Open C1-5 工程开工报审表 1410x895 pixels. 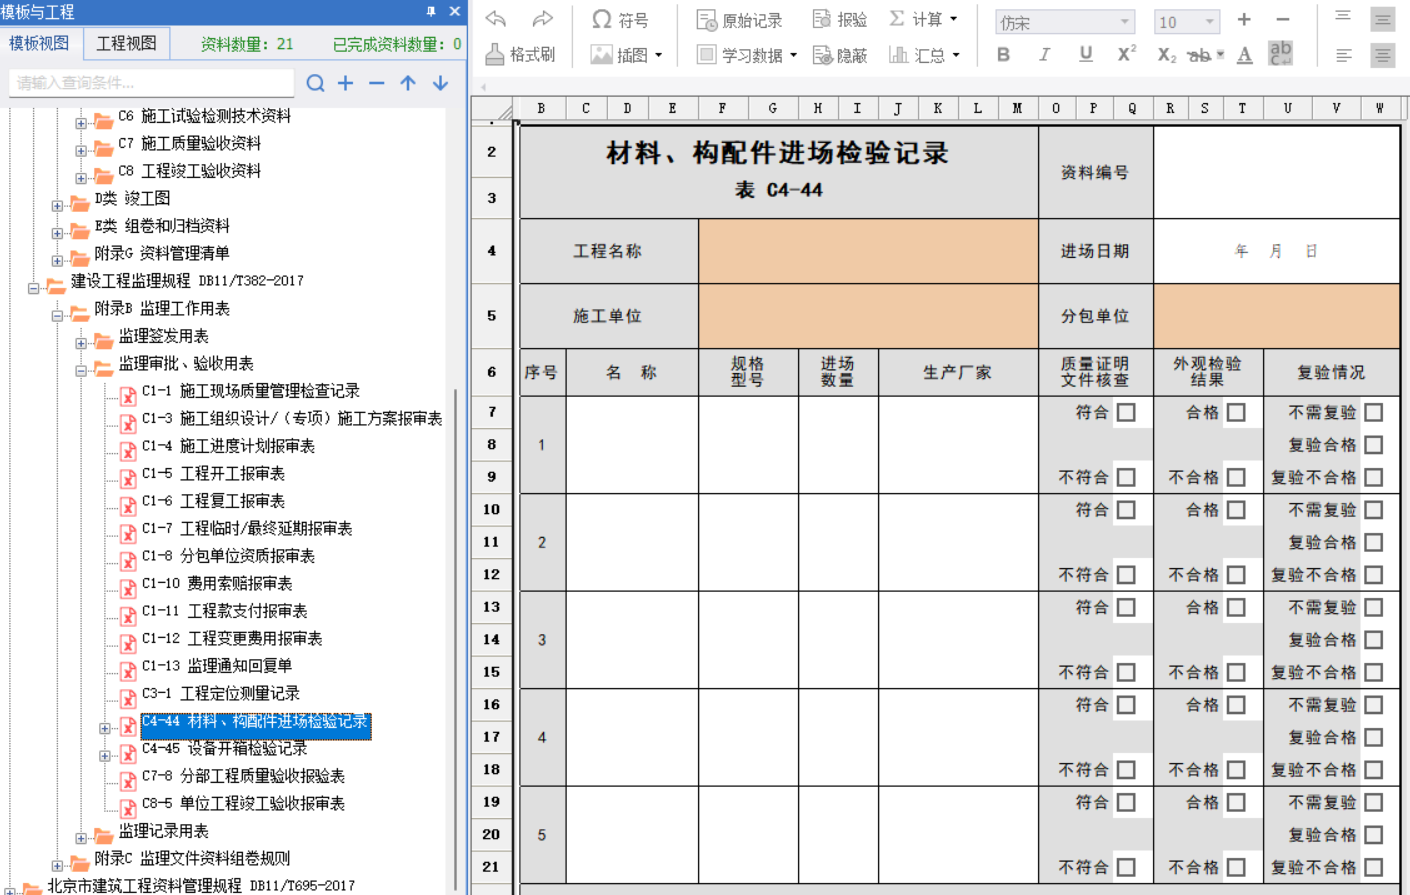213,473
